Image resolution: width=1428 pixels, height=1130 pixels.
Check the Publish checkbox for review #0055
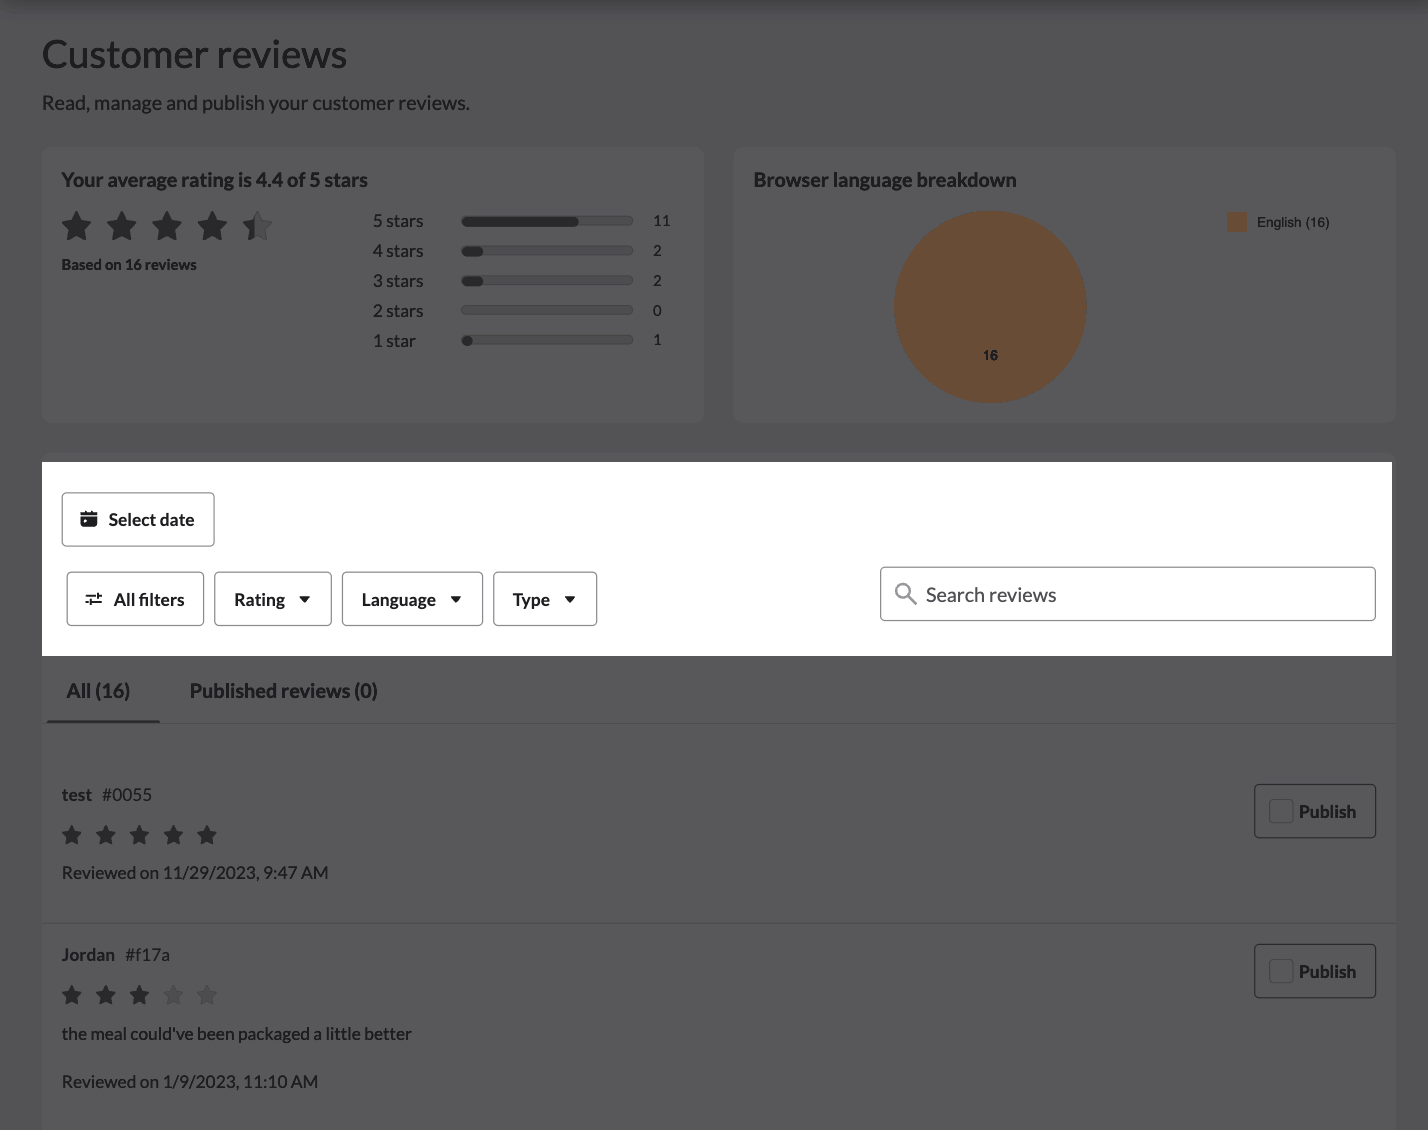coord(1280,811)
